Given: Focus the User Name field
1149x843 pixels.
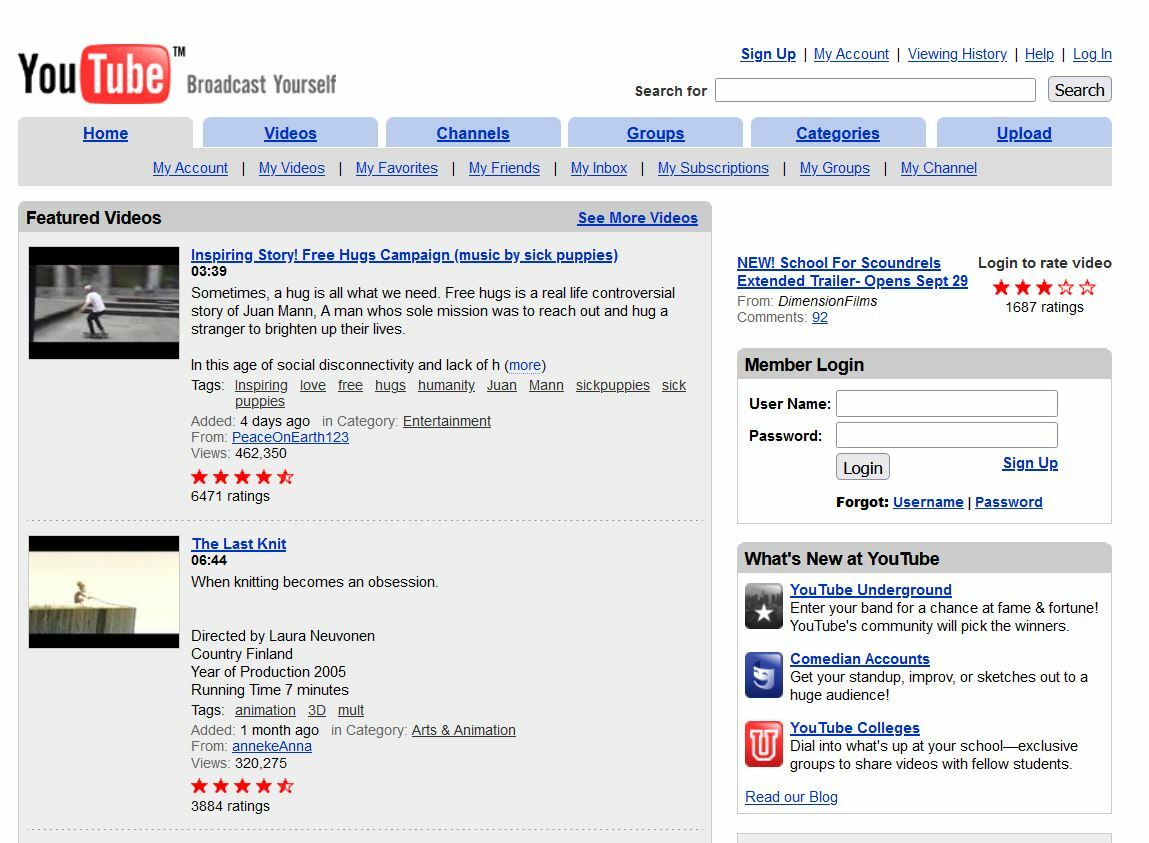Looking at the screenshot, I should (x=947, y=403).
